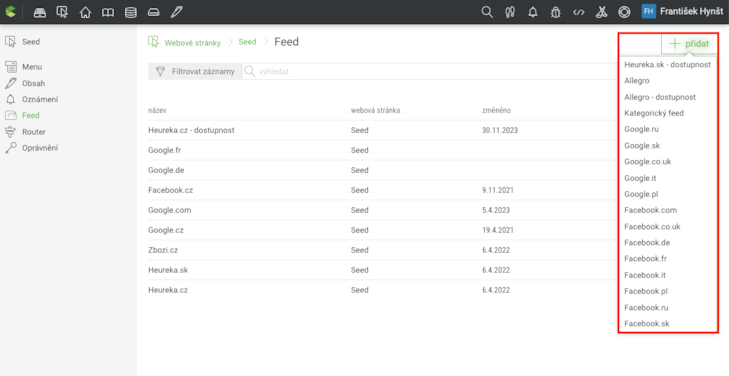The width and height of the screenshot is (729, 376).
Task: Click the Menu sidebar icon
Action: [x=11, y=67]
